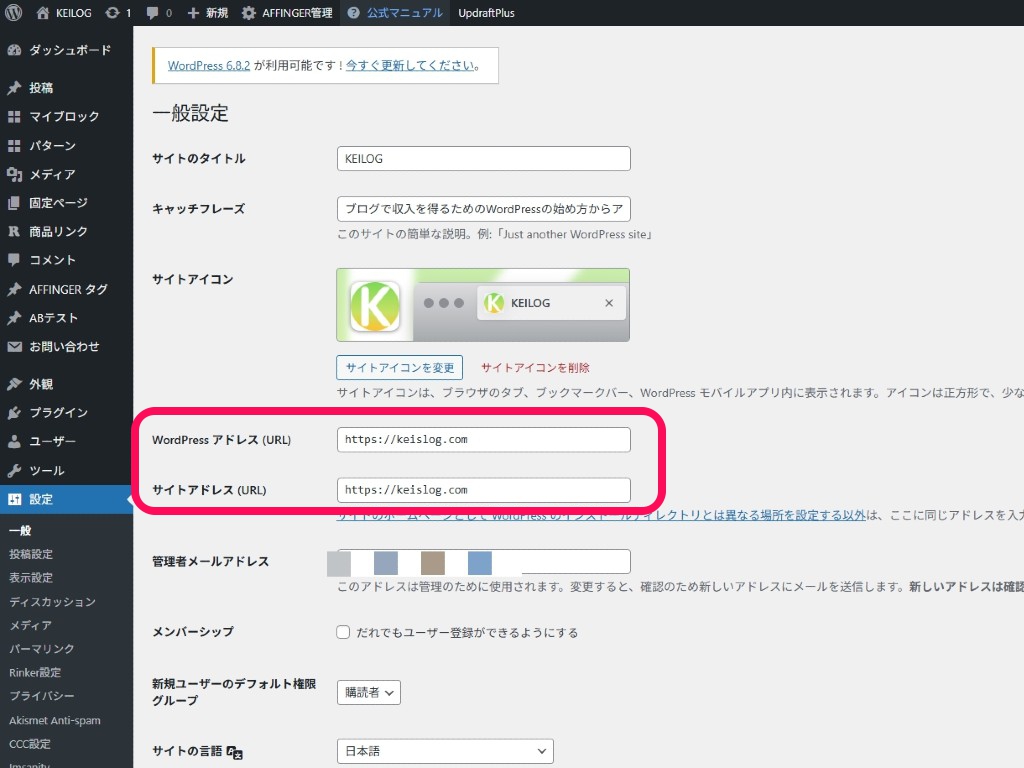
Task: Click the メディア icon in main sidebar
Action: [14, 174]
